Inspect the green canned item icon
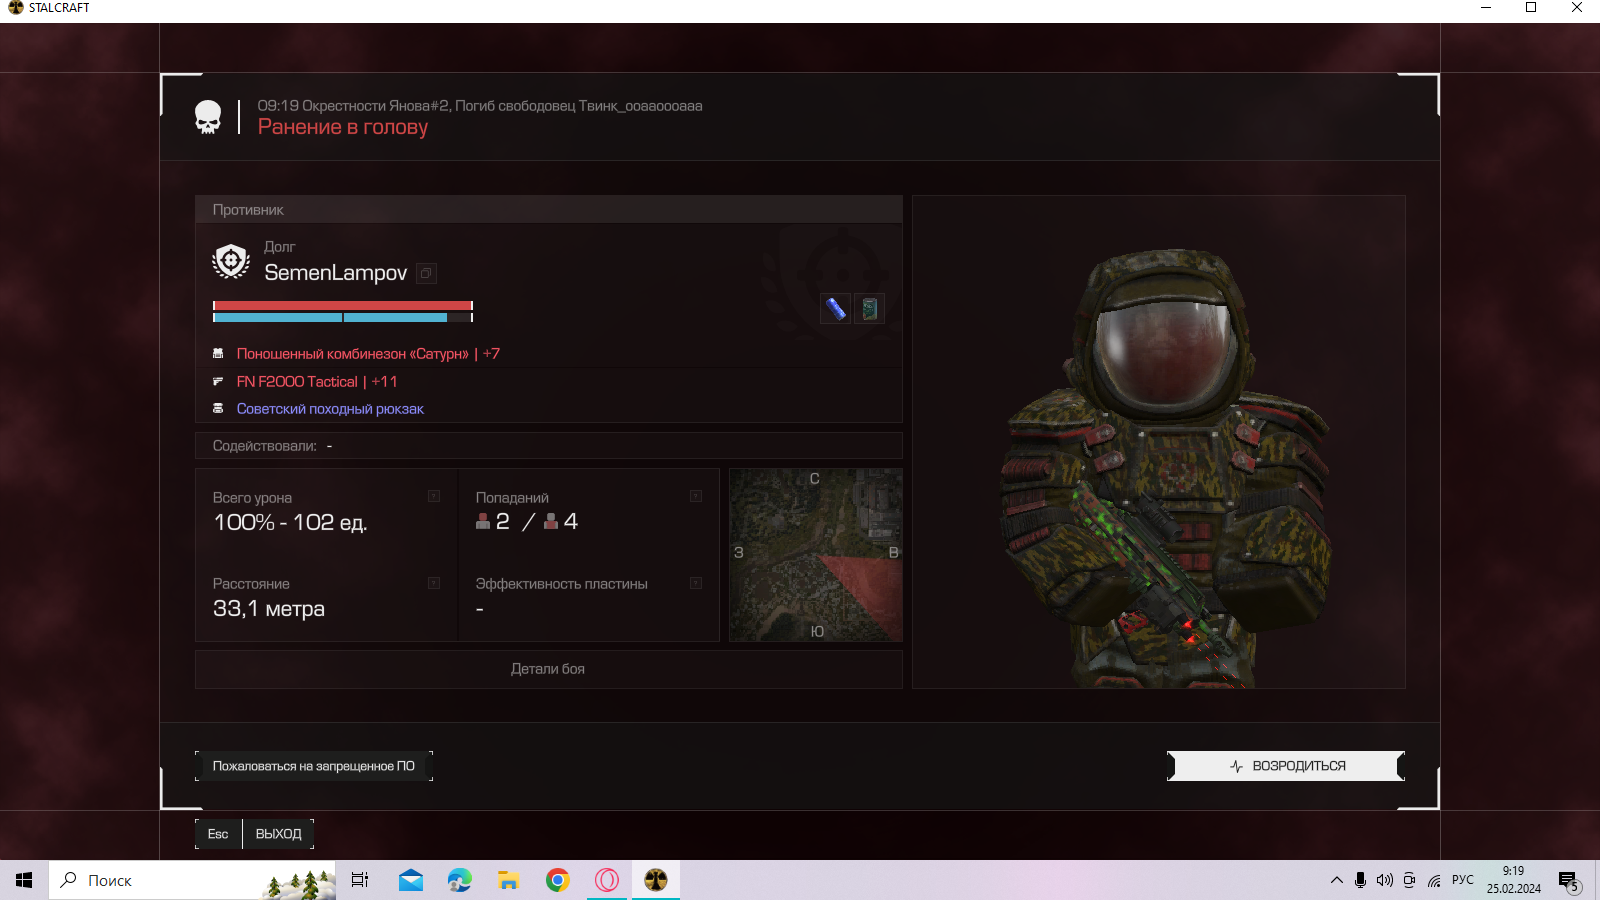Screen dimensions: 1600x900 pyautogui.click(x=870, y=308)
